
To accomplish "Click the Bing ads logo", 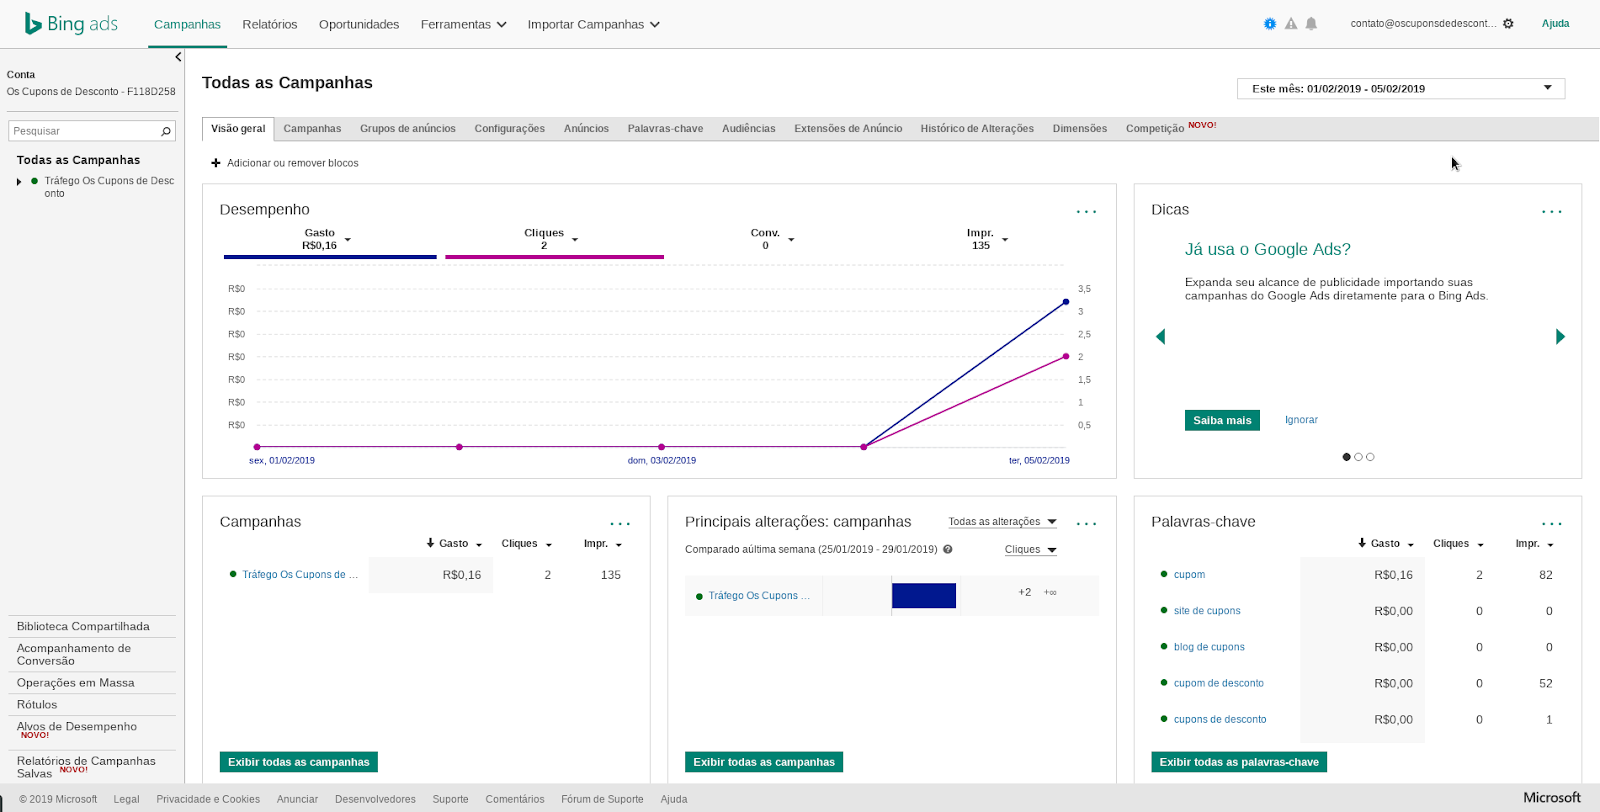I will [x=71, y=23].
